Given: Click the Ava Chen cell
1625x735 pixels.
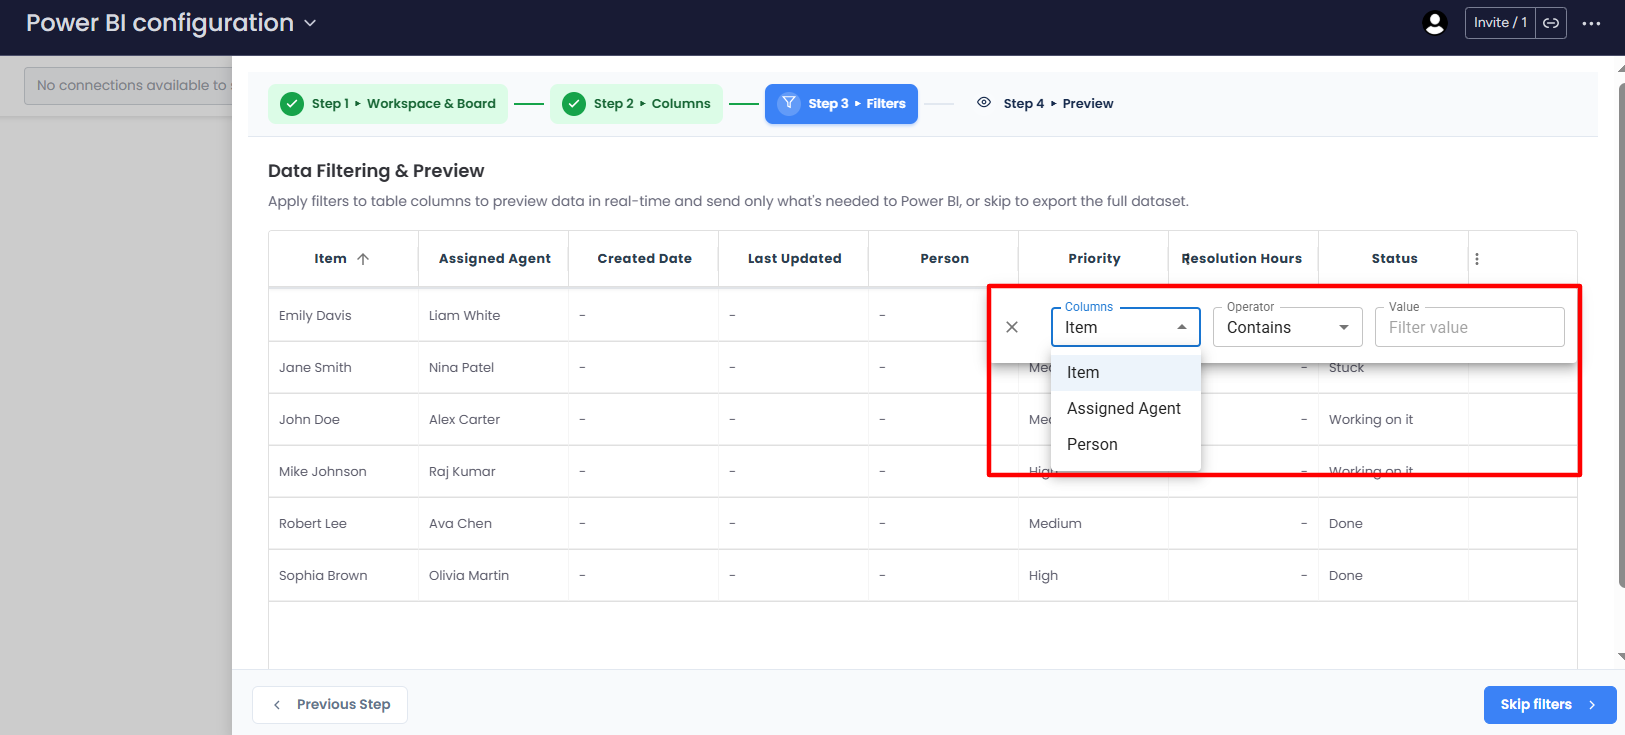Looking at the screenshot, I should tap(494, 524).
